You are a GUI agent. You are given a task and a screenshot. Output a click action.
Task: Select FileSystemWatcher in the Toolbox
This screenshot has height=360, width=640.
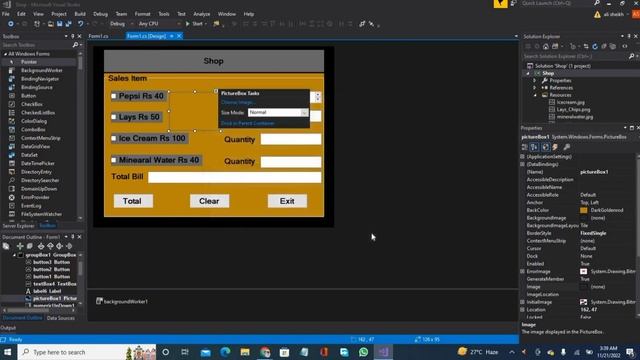click(41, 214)
